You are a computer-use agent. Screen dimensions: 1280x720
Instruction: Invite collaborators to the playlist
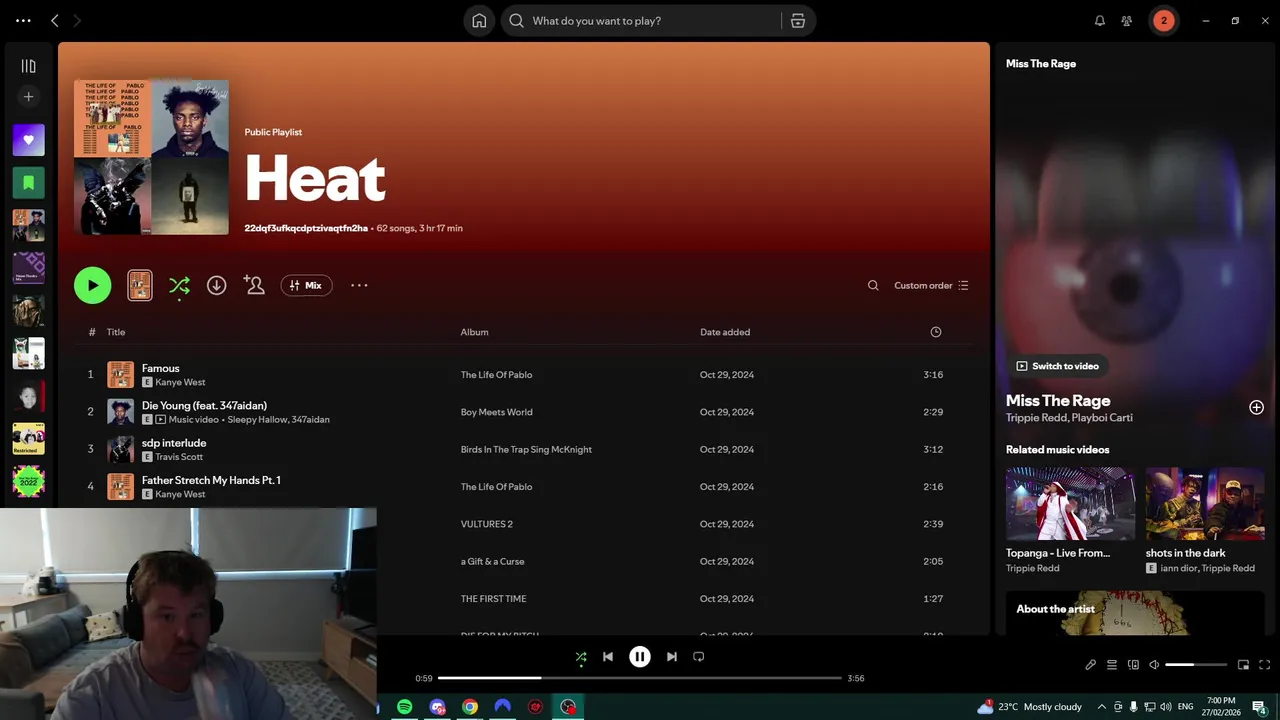pyautogui.click(x=254, y=285)
